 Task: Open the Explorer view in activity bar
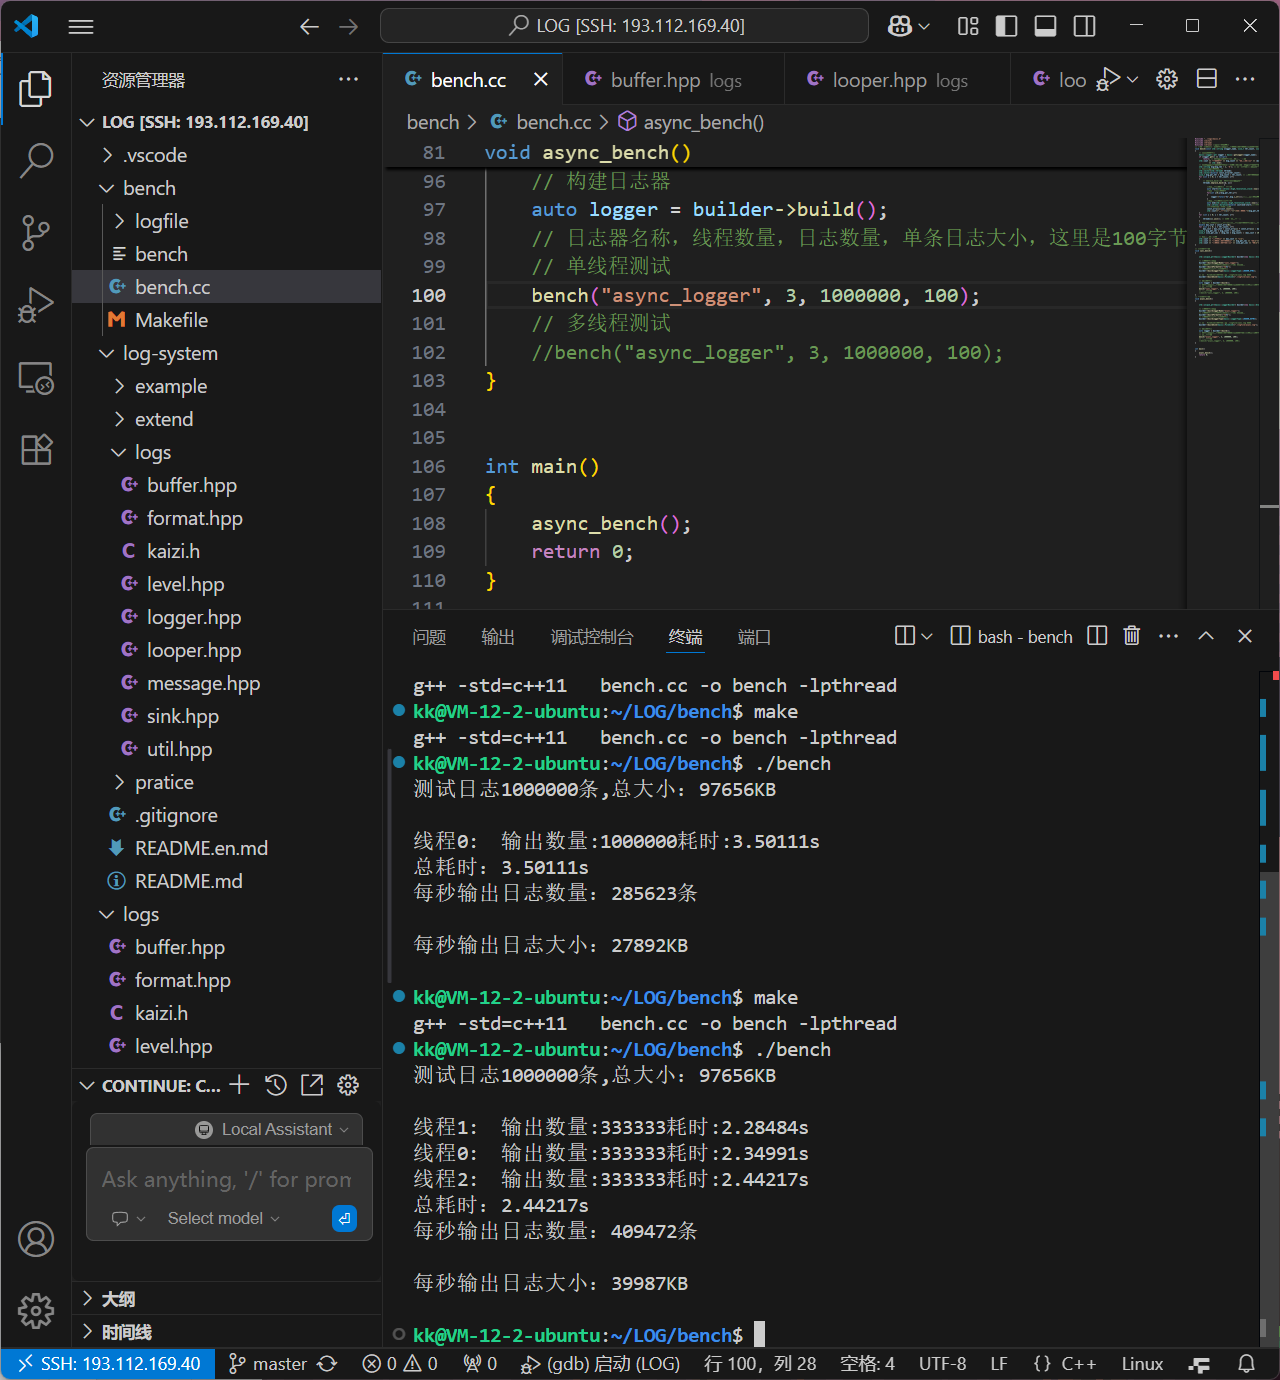(36, 89)
